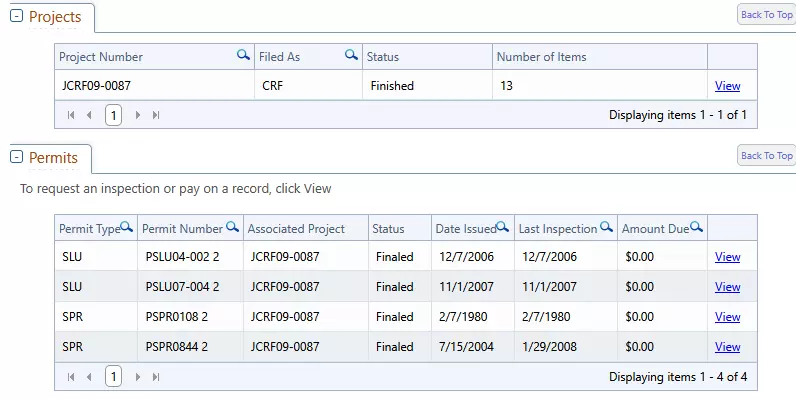View permit PSPR0108 2
Screen dimensions: 796x399
tap(727, 317)
